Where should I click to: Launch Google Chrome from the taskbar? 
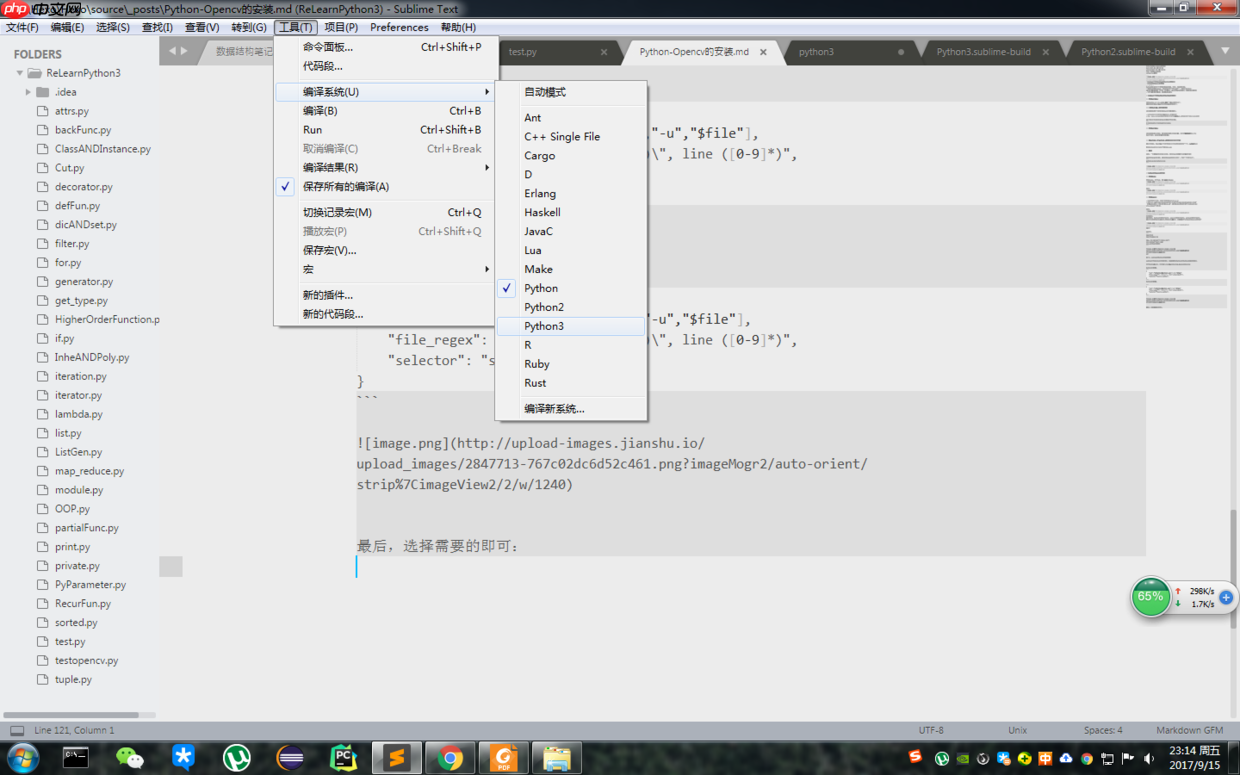[450, 757]
